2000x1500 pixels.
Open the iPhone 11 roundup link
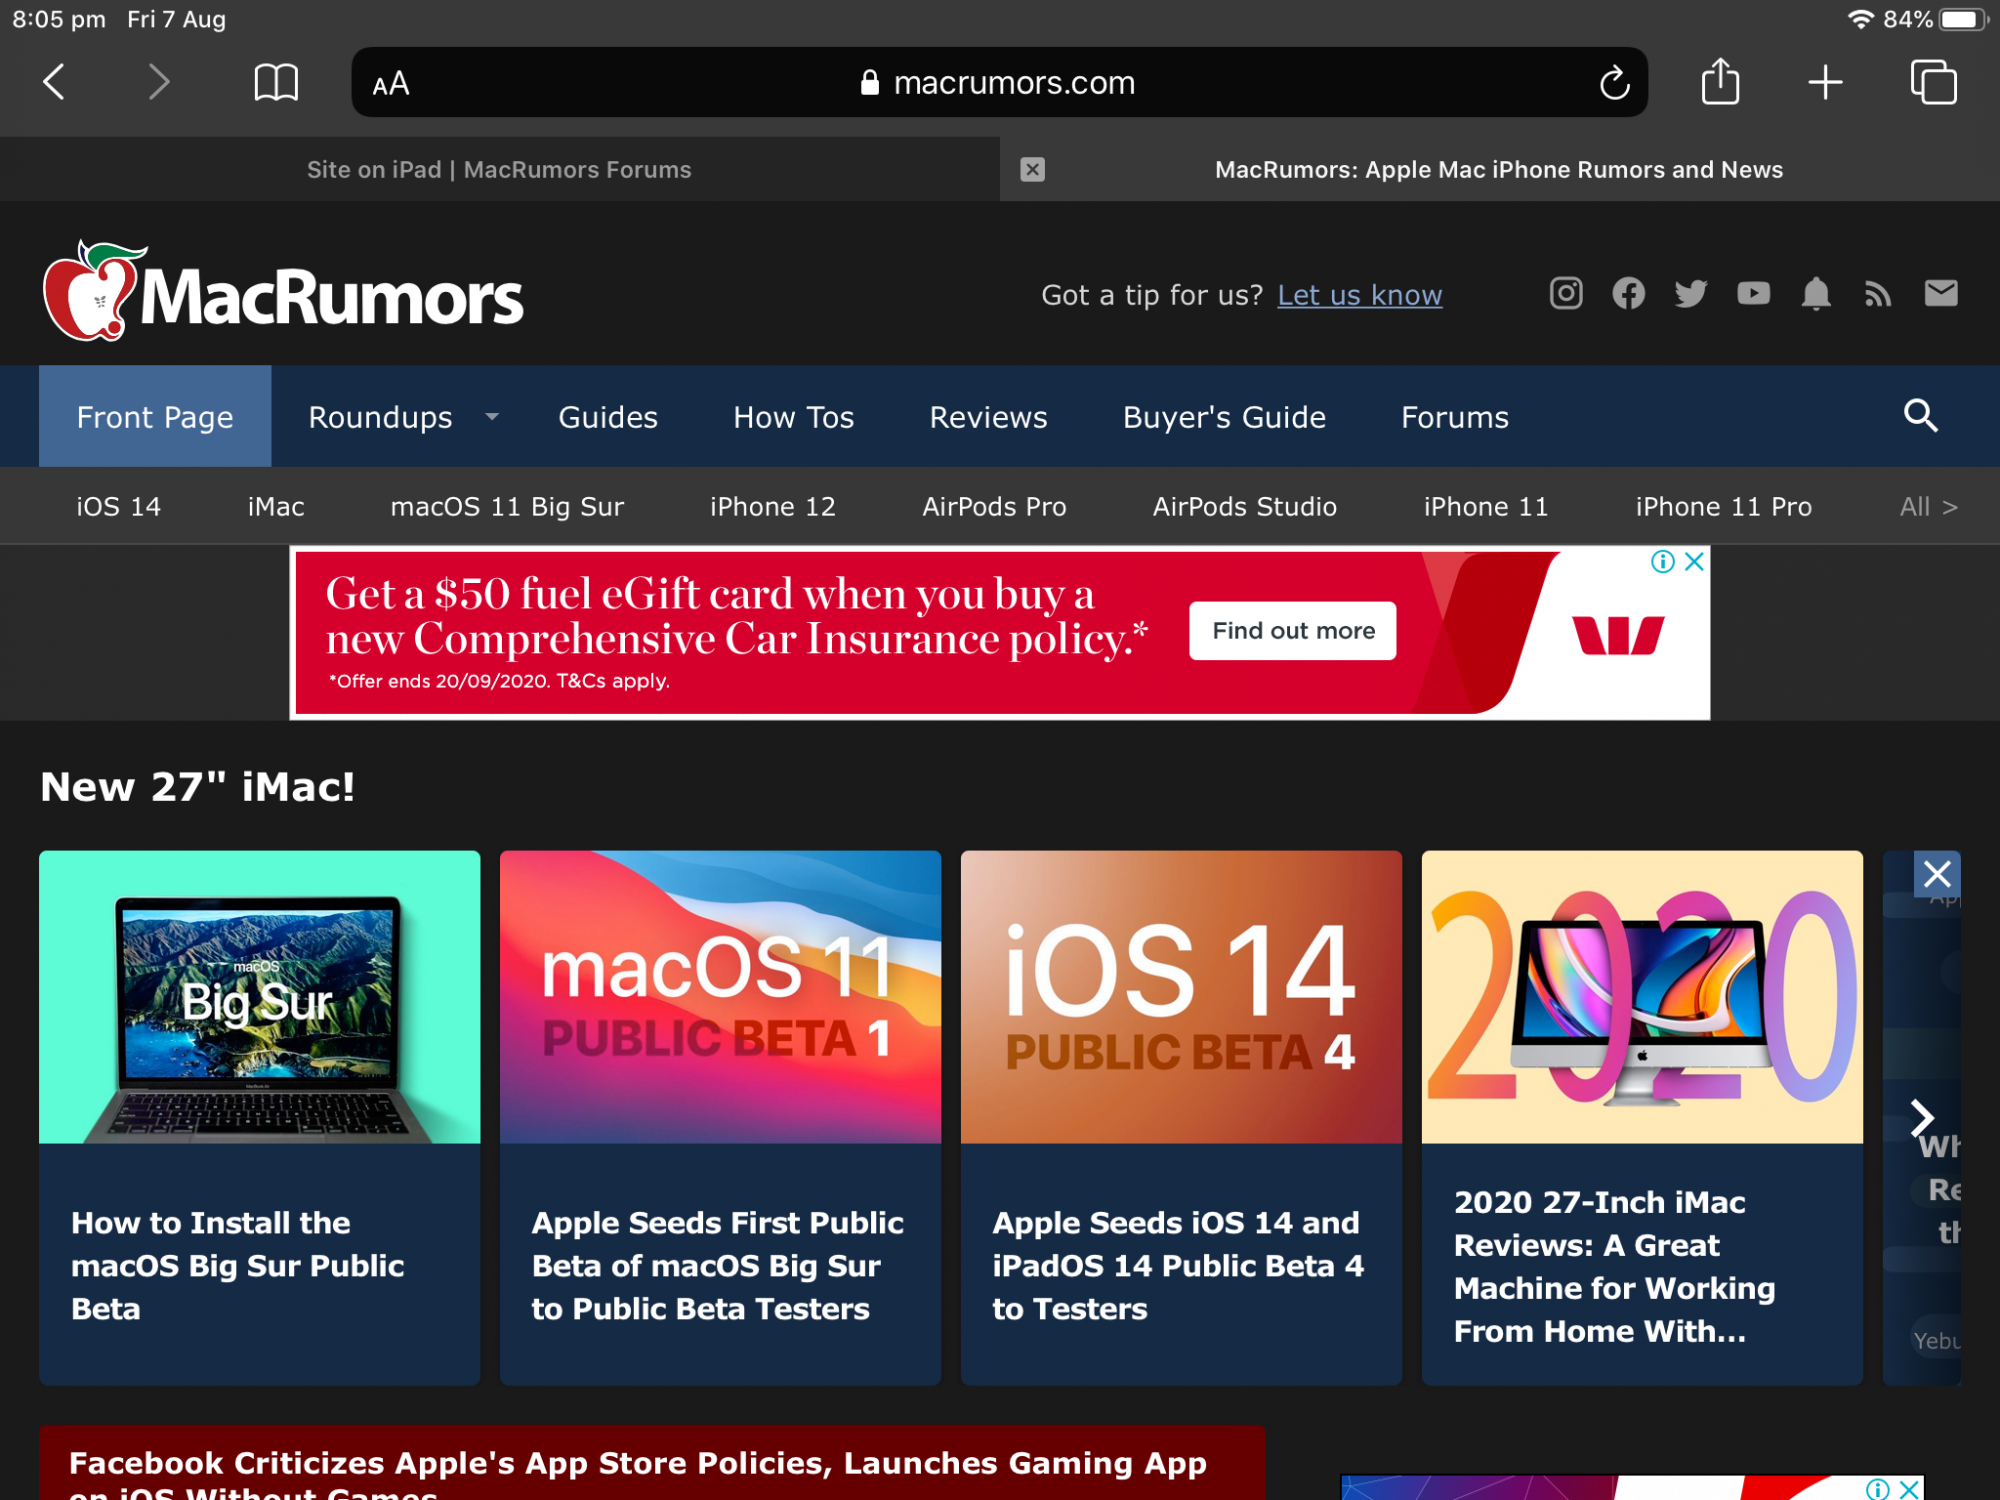1485,506
